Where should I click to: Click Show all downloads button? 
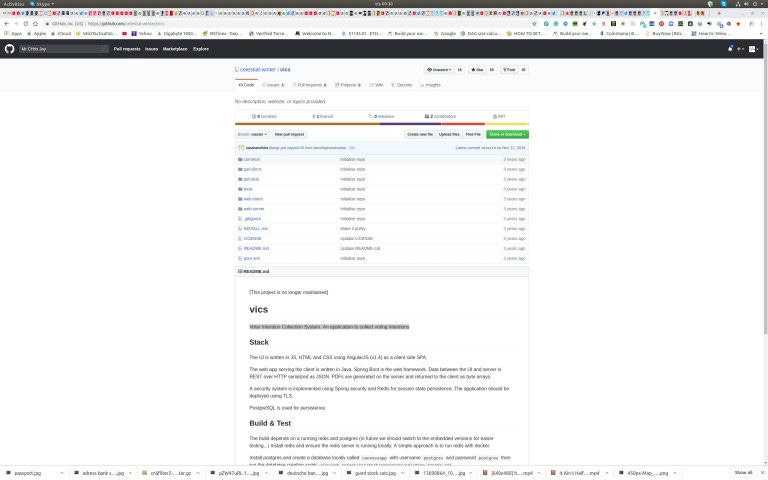pos(743,473)
